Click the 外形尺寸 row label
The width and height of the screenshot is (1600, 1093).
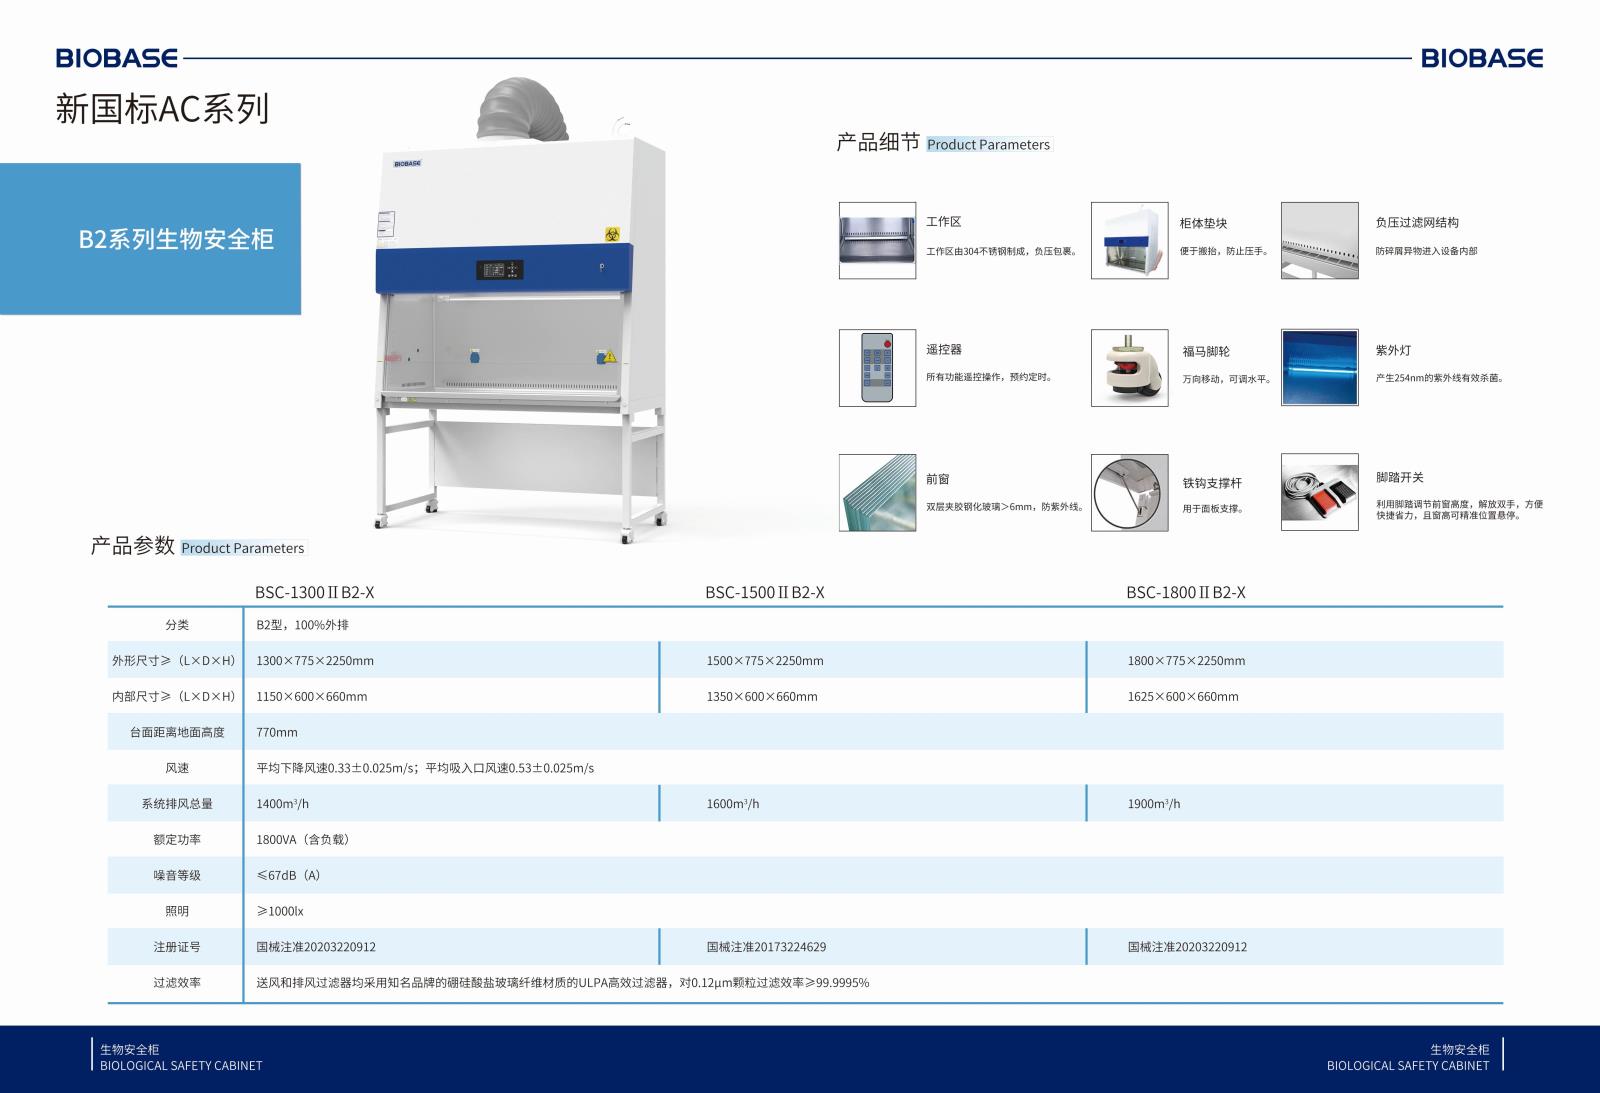point(174,661)
